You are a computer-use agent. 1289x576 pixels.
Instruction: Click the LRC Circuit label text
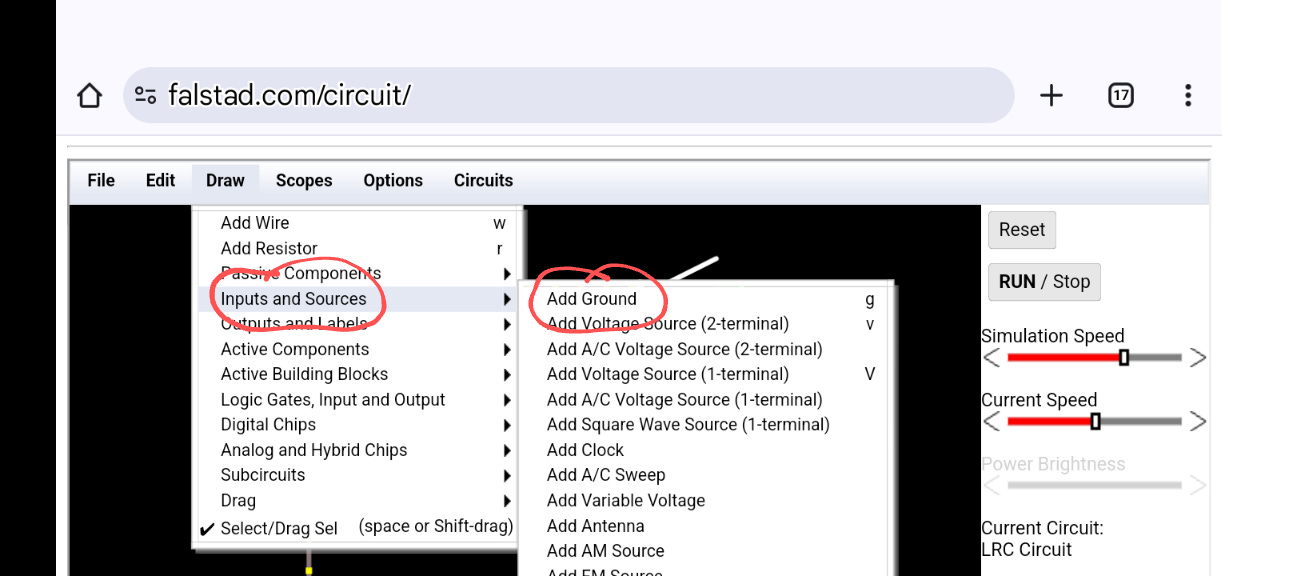coord(1026,550)
